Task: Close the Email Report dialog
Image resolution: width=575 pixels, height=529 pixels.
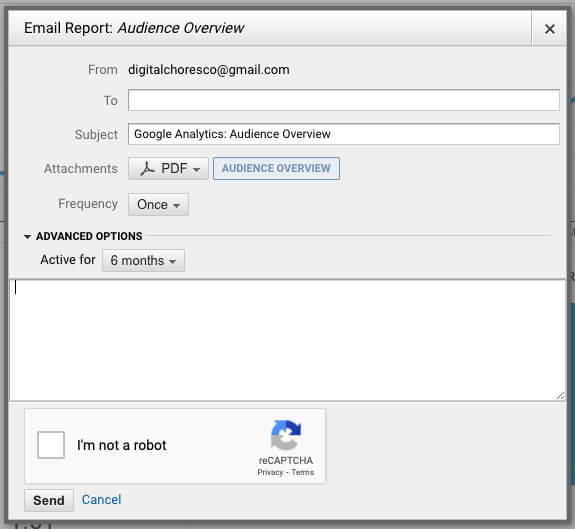Action: coord(549,29)
